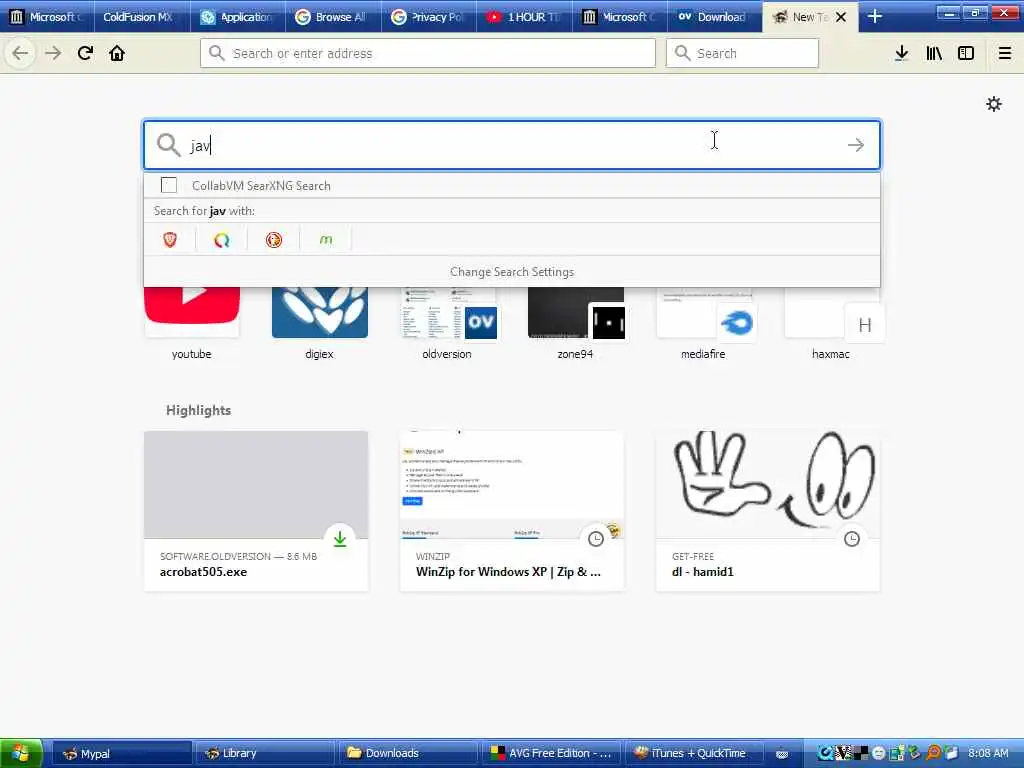This screenshot has height=768, width=1024.
Task: Switch to the 1 HOUR YouTube tab
Action: coord(524,17)
